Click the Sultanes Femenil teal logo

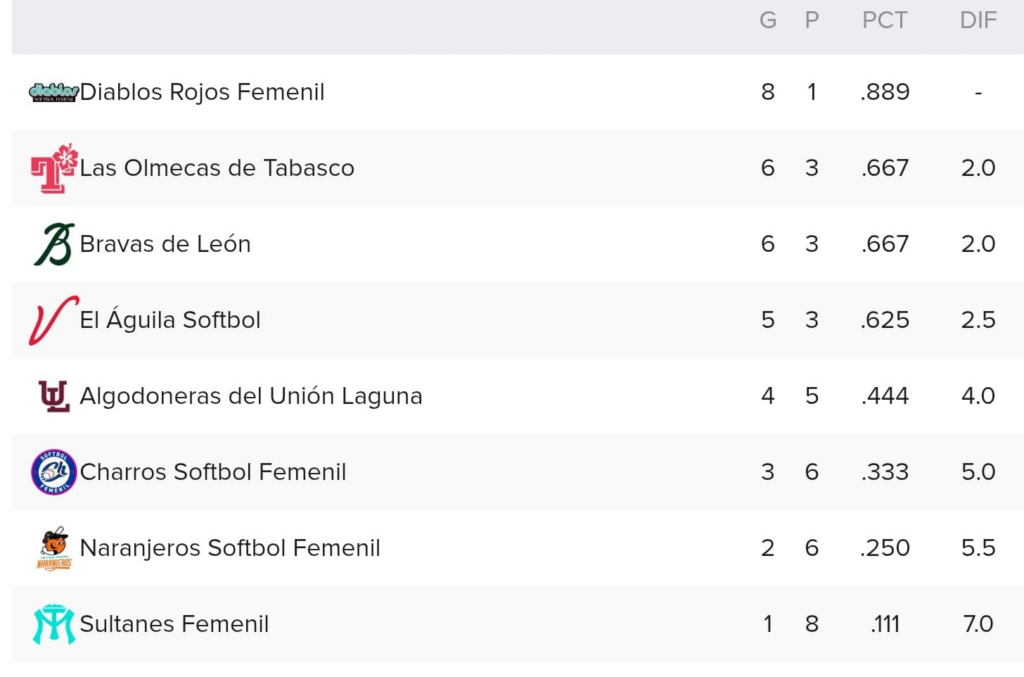click(x=53, y=624)
